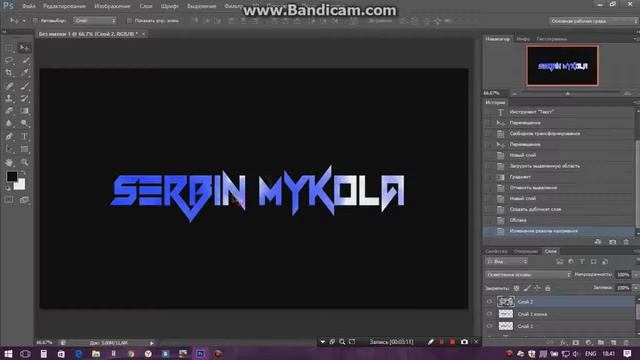Open the workspace switcher dropdown
640x360 pixels.
point(593,21)
